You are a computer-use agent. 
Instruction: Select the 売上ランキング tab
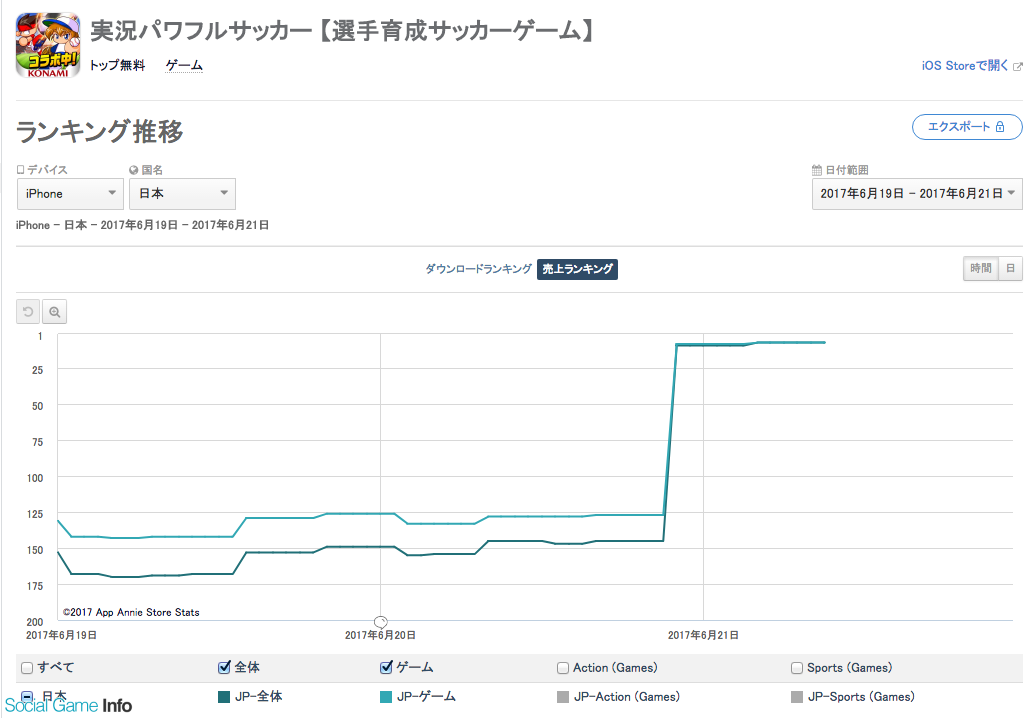coord(578,269)
